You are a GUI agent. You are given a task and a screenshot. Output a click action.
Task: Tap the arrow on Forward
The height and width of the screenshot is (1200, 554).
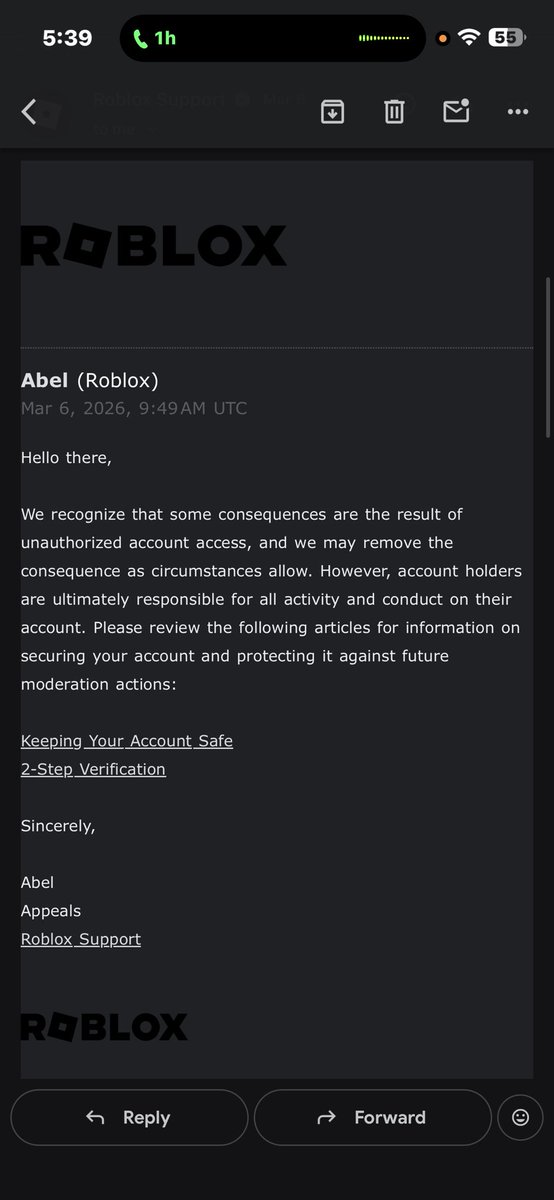(x=326, y=1118)
